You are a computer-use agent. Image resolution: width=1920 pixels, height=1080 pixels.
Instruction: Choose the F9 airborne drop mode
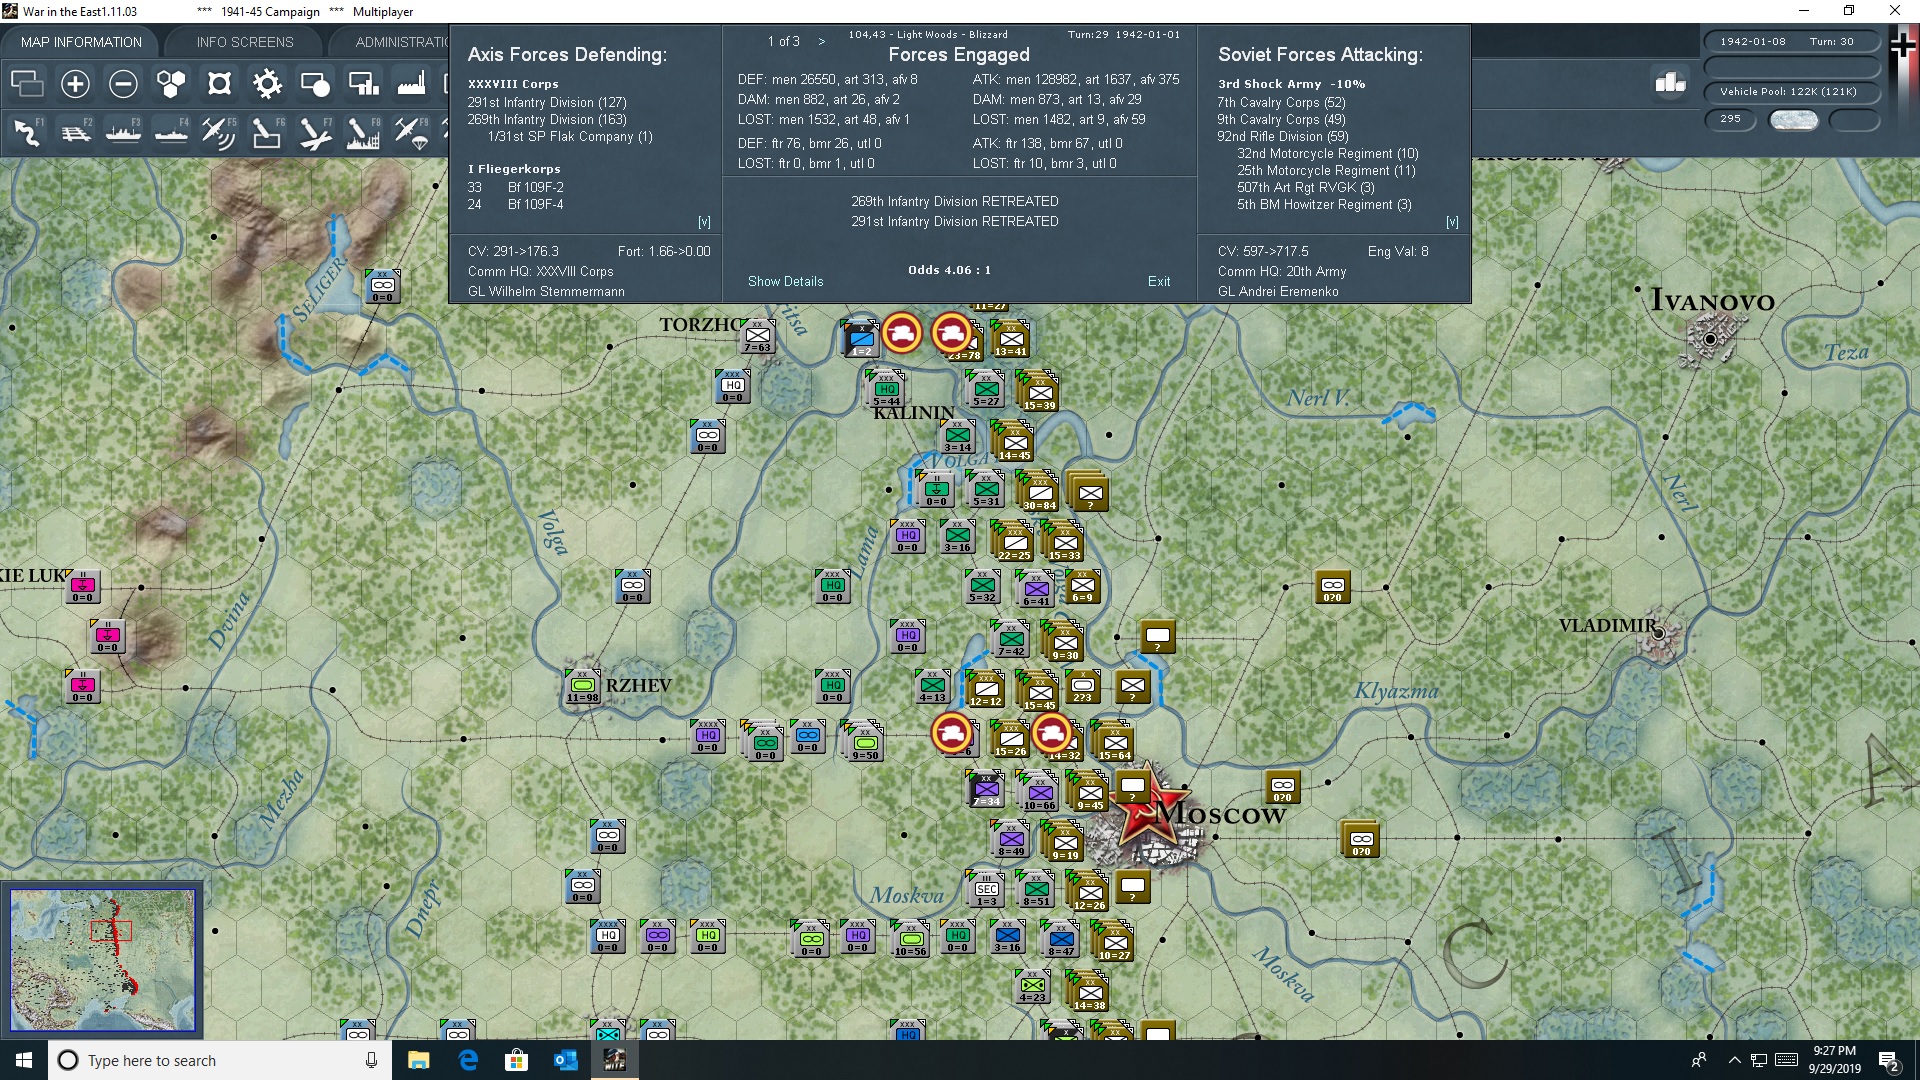411,131
